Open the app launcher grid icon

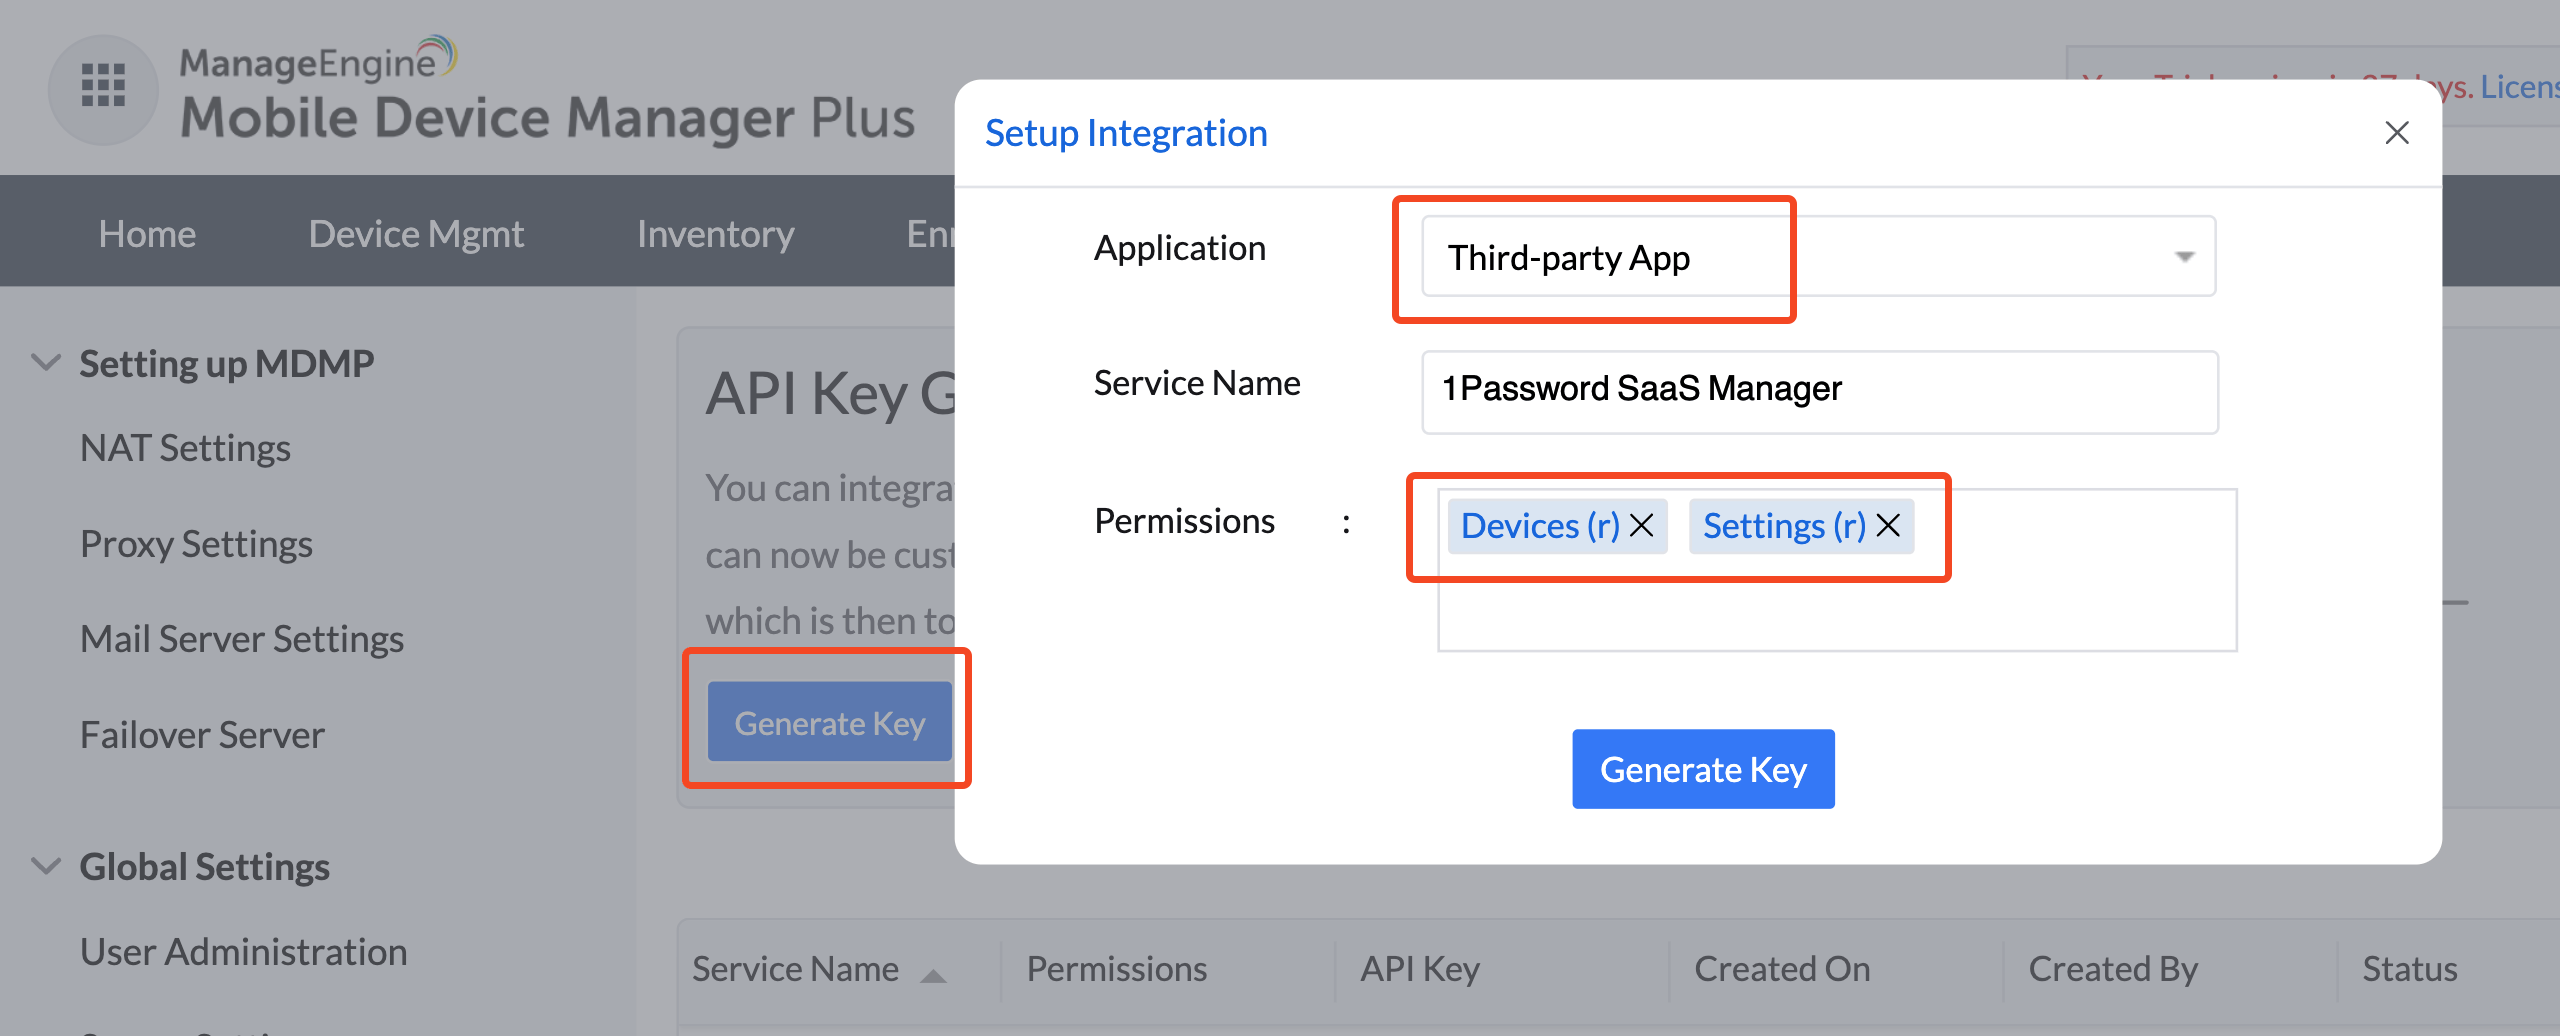[x=103, y=87]
